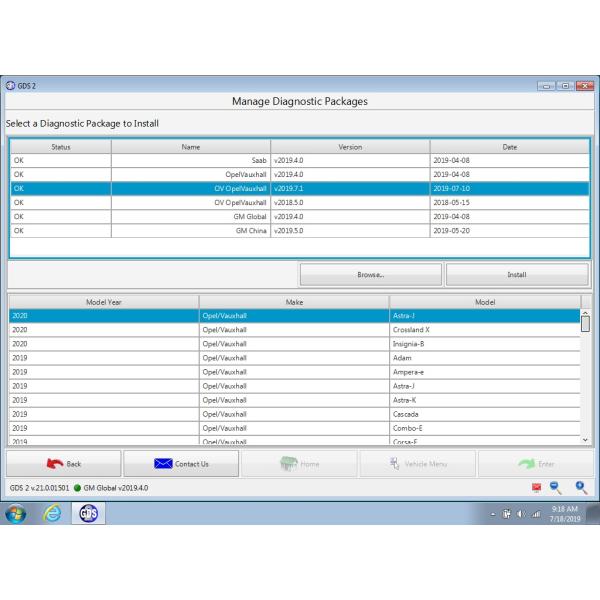Click the vehicle list scroll down arrow
The image size is (600, 600).
point(586,439)
